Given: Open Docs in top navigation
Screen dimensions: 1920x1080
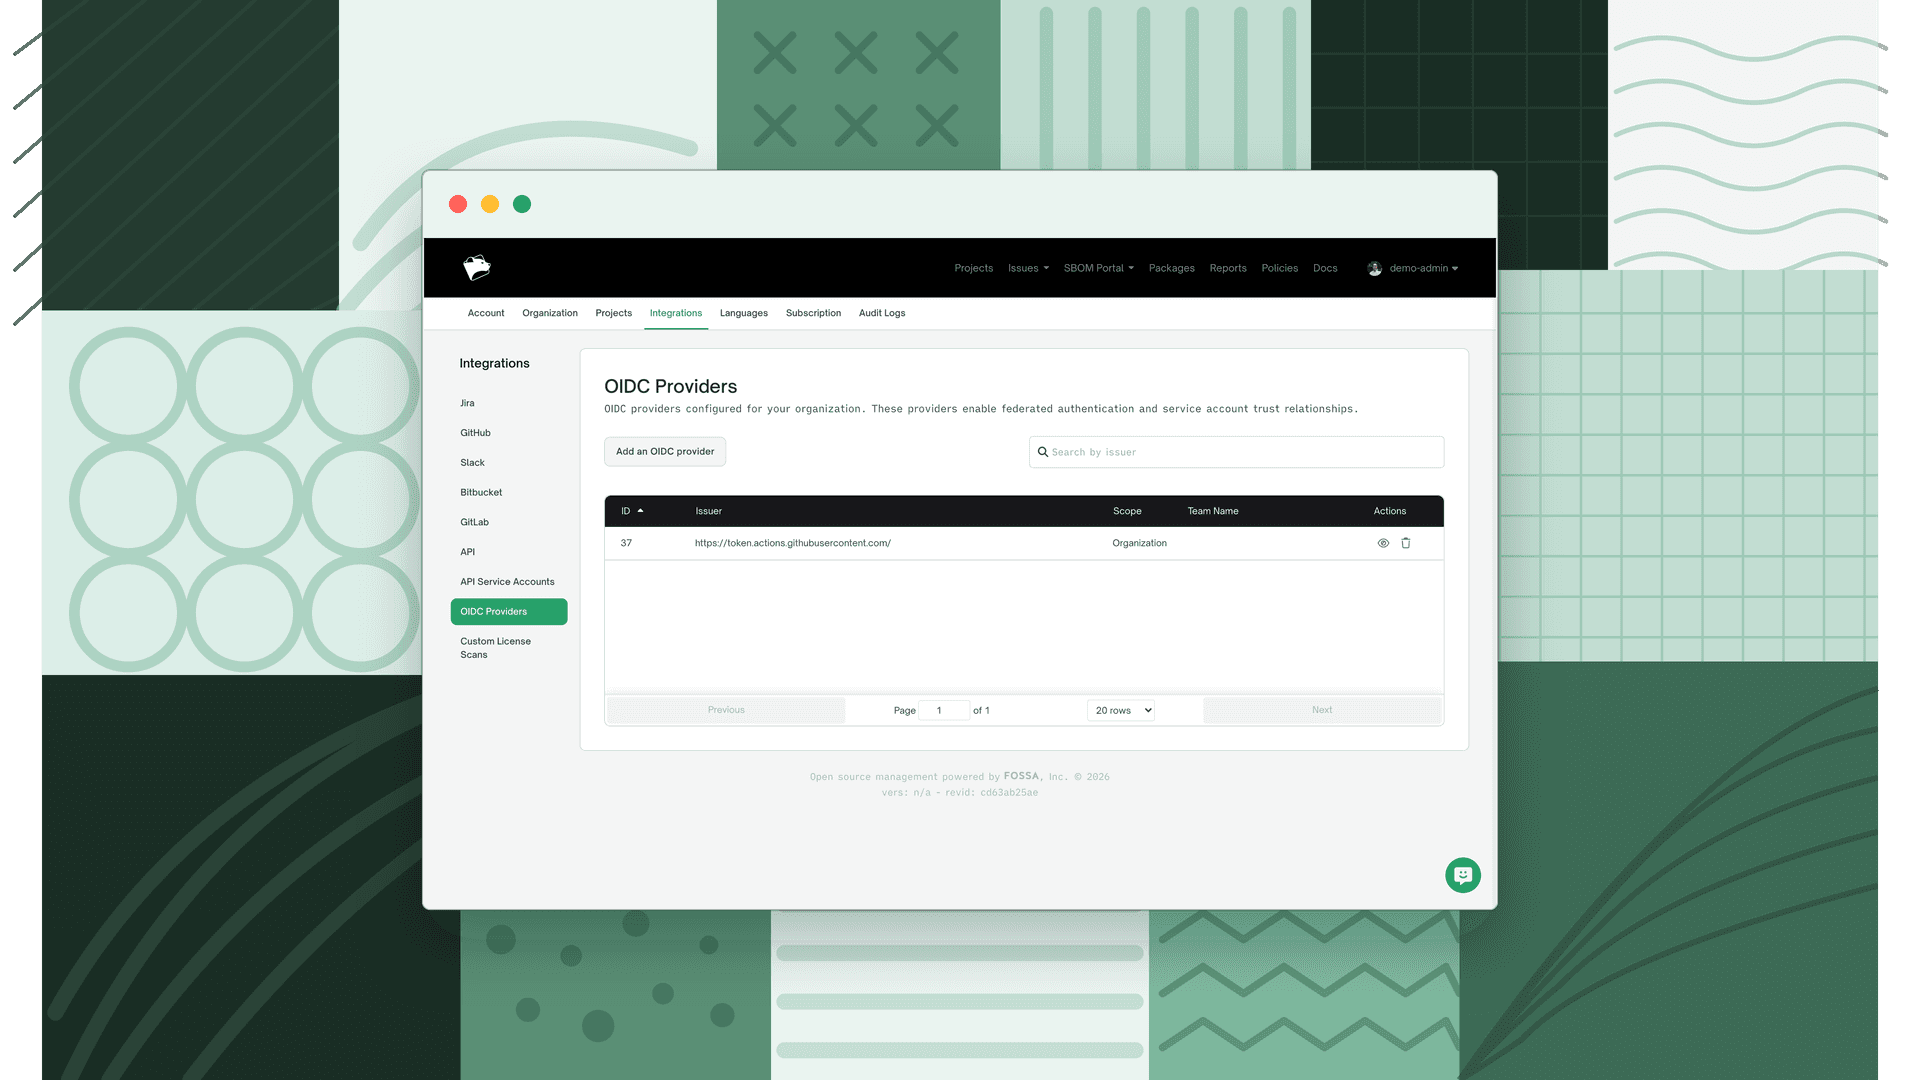Looking at the screenshot, I should tap(1325, 268).
